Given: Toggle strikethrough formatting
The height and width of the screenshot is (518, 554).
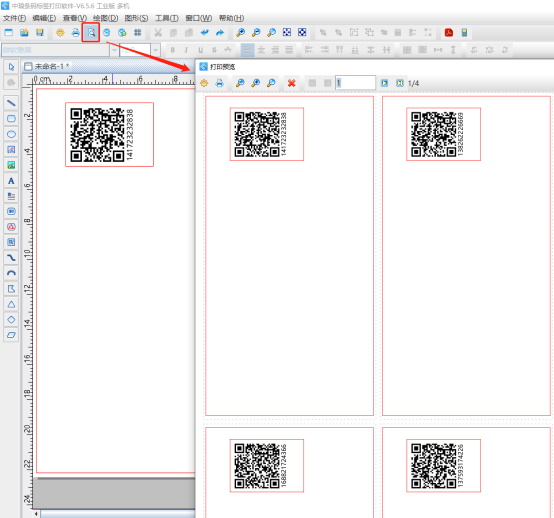Looking at the screenshot, I should 214,50.
